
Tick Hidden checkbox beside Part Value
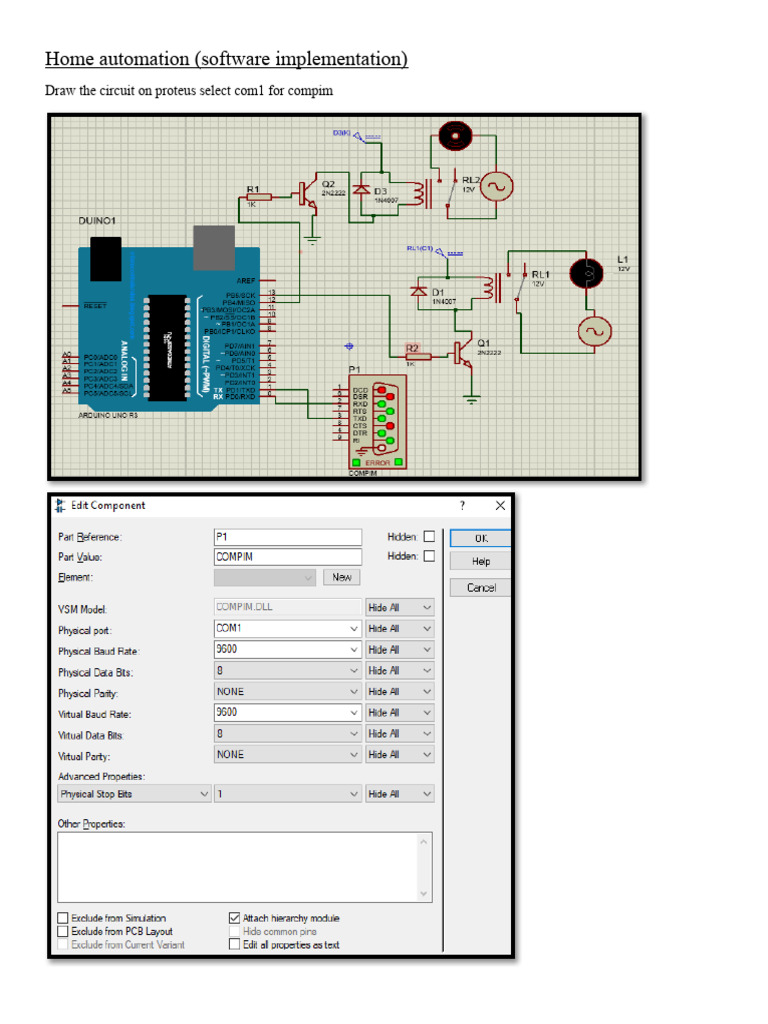429,556
